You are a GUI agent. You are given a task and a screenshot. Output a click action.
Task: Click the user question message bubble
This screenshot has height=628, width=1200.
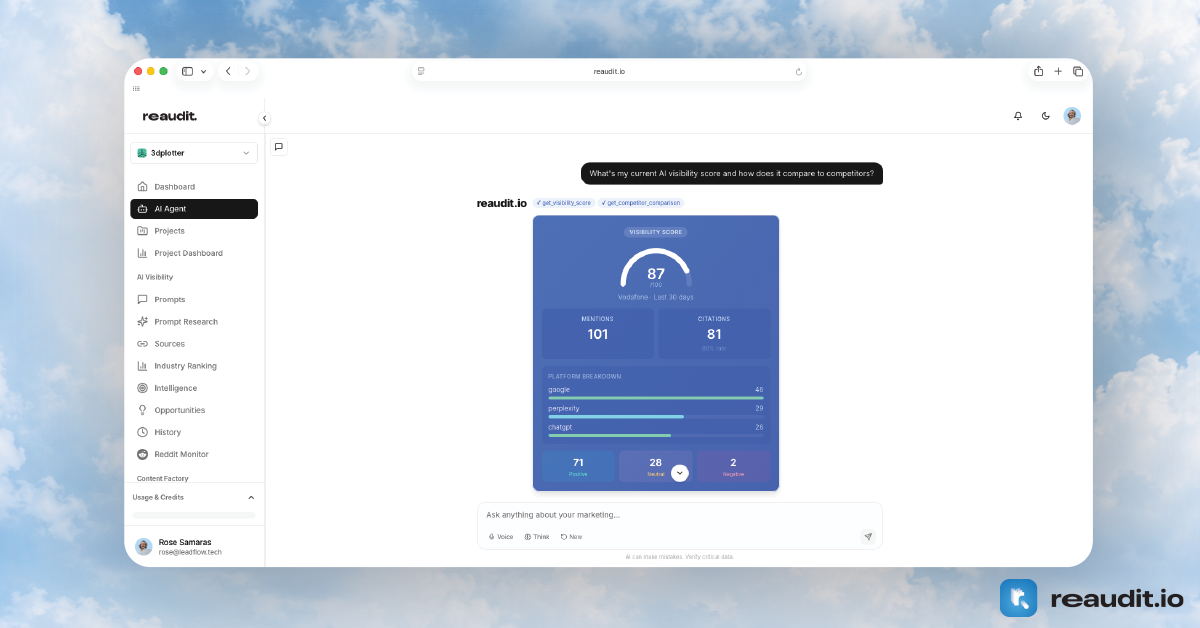[732, 173]
